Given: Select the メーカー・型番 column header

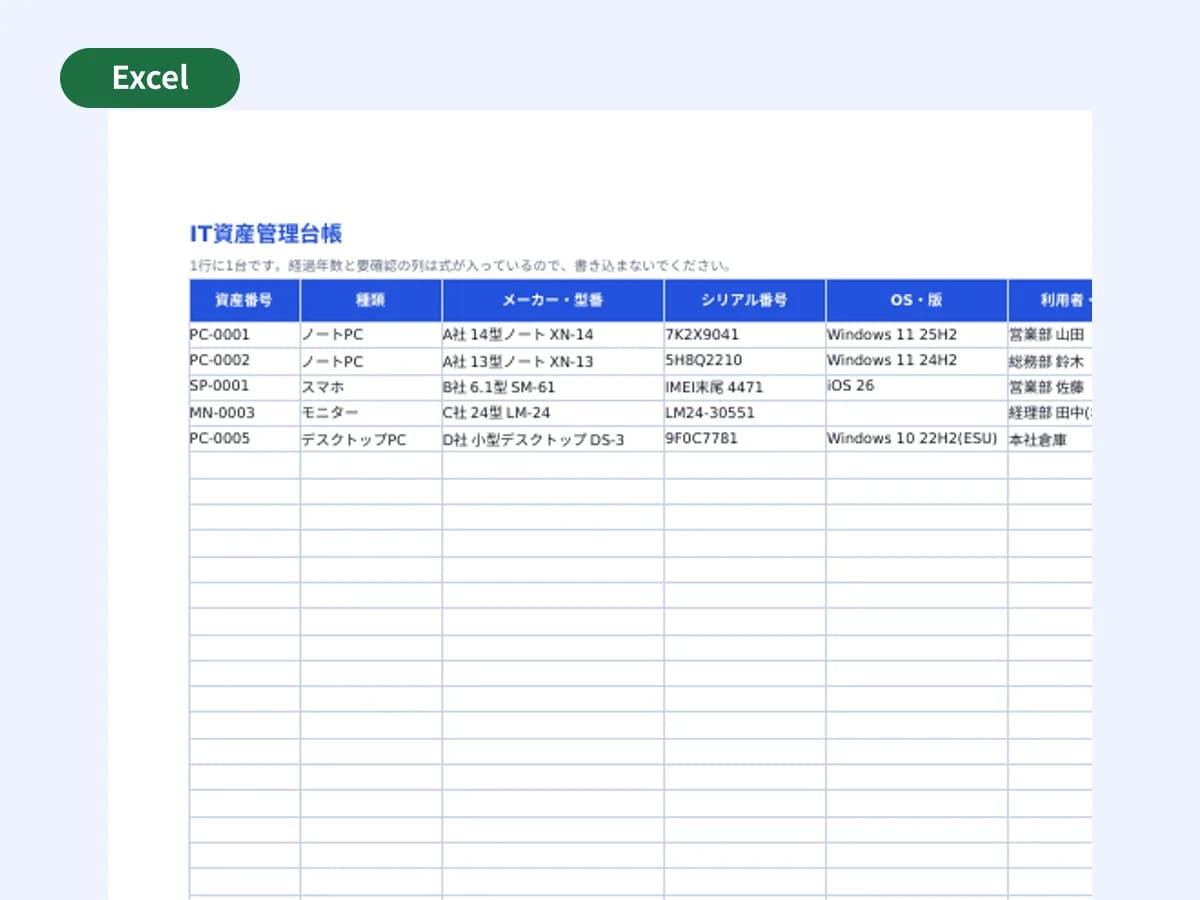Looking at the screenshot, I should coord(553,300).
